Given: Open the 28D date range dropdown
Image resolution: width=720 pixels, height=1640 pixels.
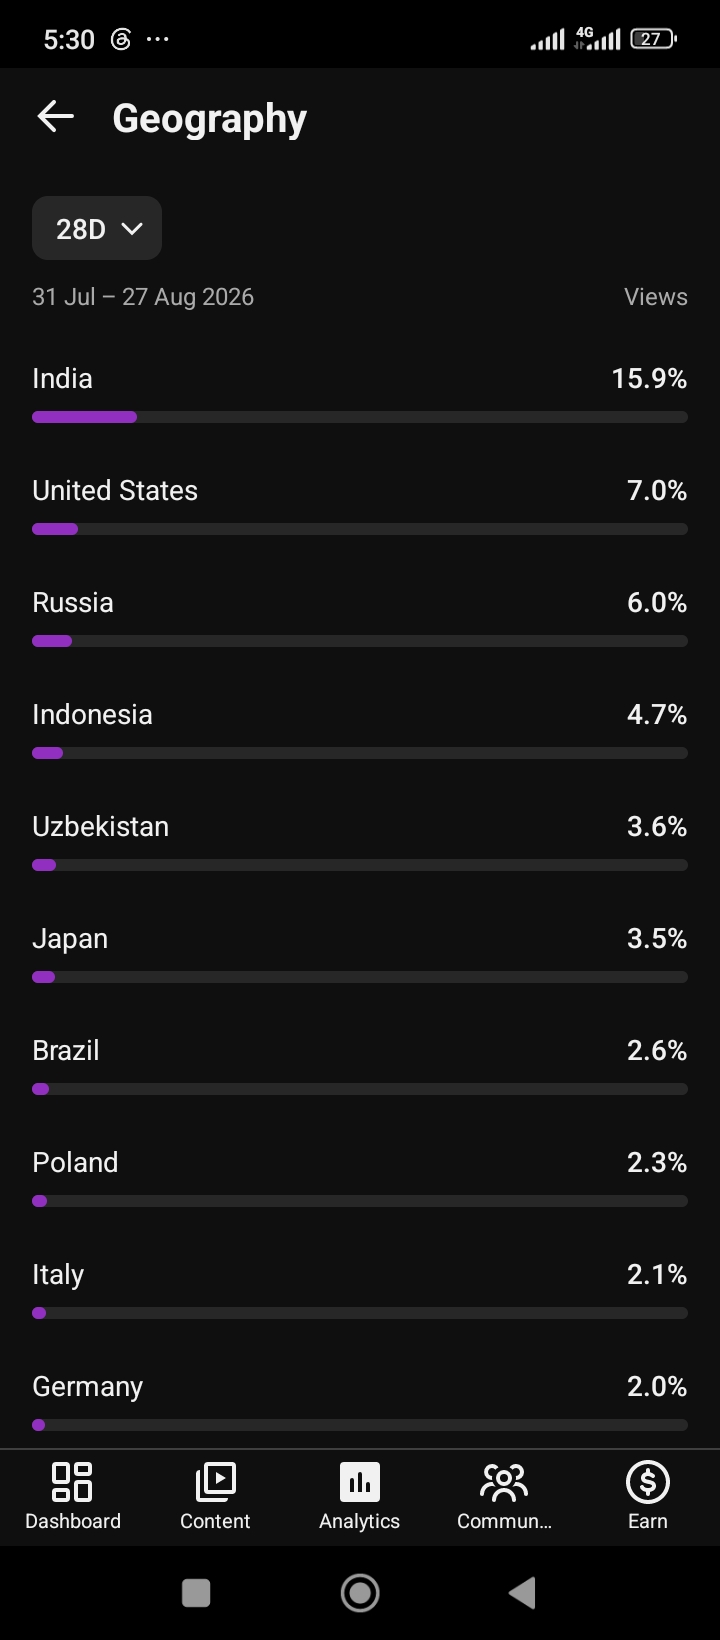Looking at the screenshot, I should coord(97,229).
